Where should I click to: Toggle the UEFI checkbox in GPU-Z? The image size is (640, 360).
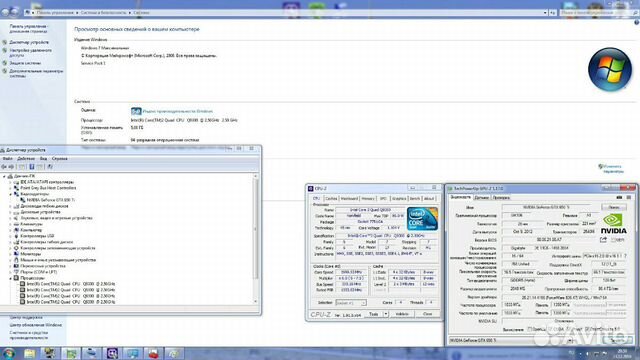tap(612, 240)
